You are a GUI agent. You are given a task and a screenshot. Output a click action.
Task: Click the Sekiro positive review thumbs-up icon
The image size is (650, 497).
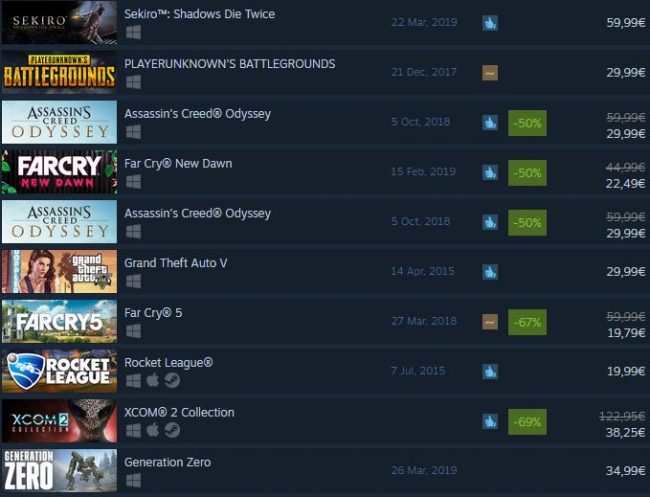coord(490,23)
